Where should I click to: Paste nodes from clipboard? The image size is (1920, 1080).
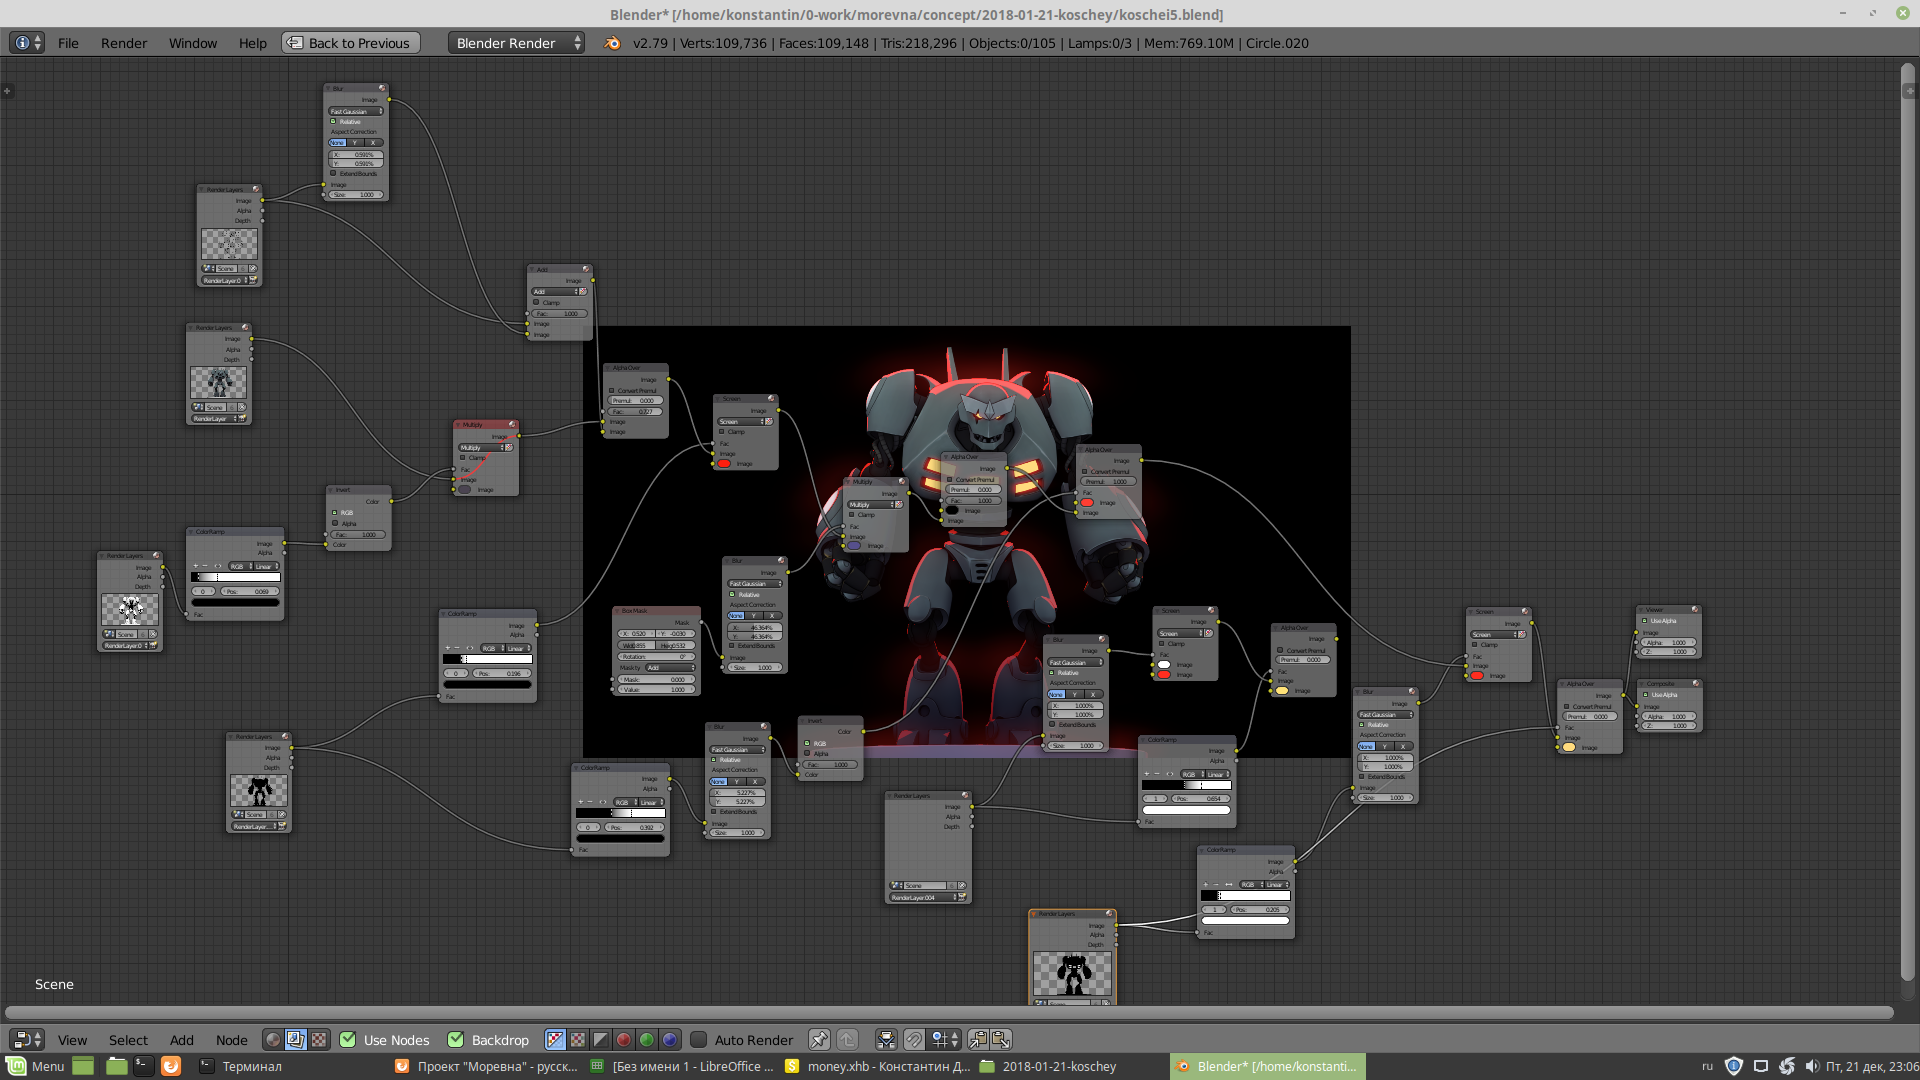pyautogui.click(x=1001, y=1040)
